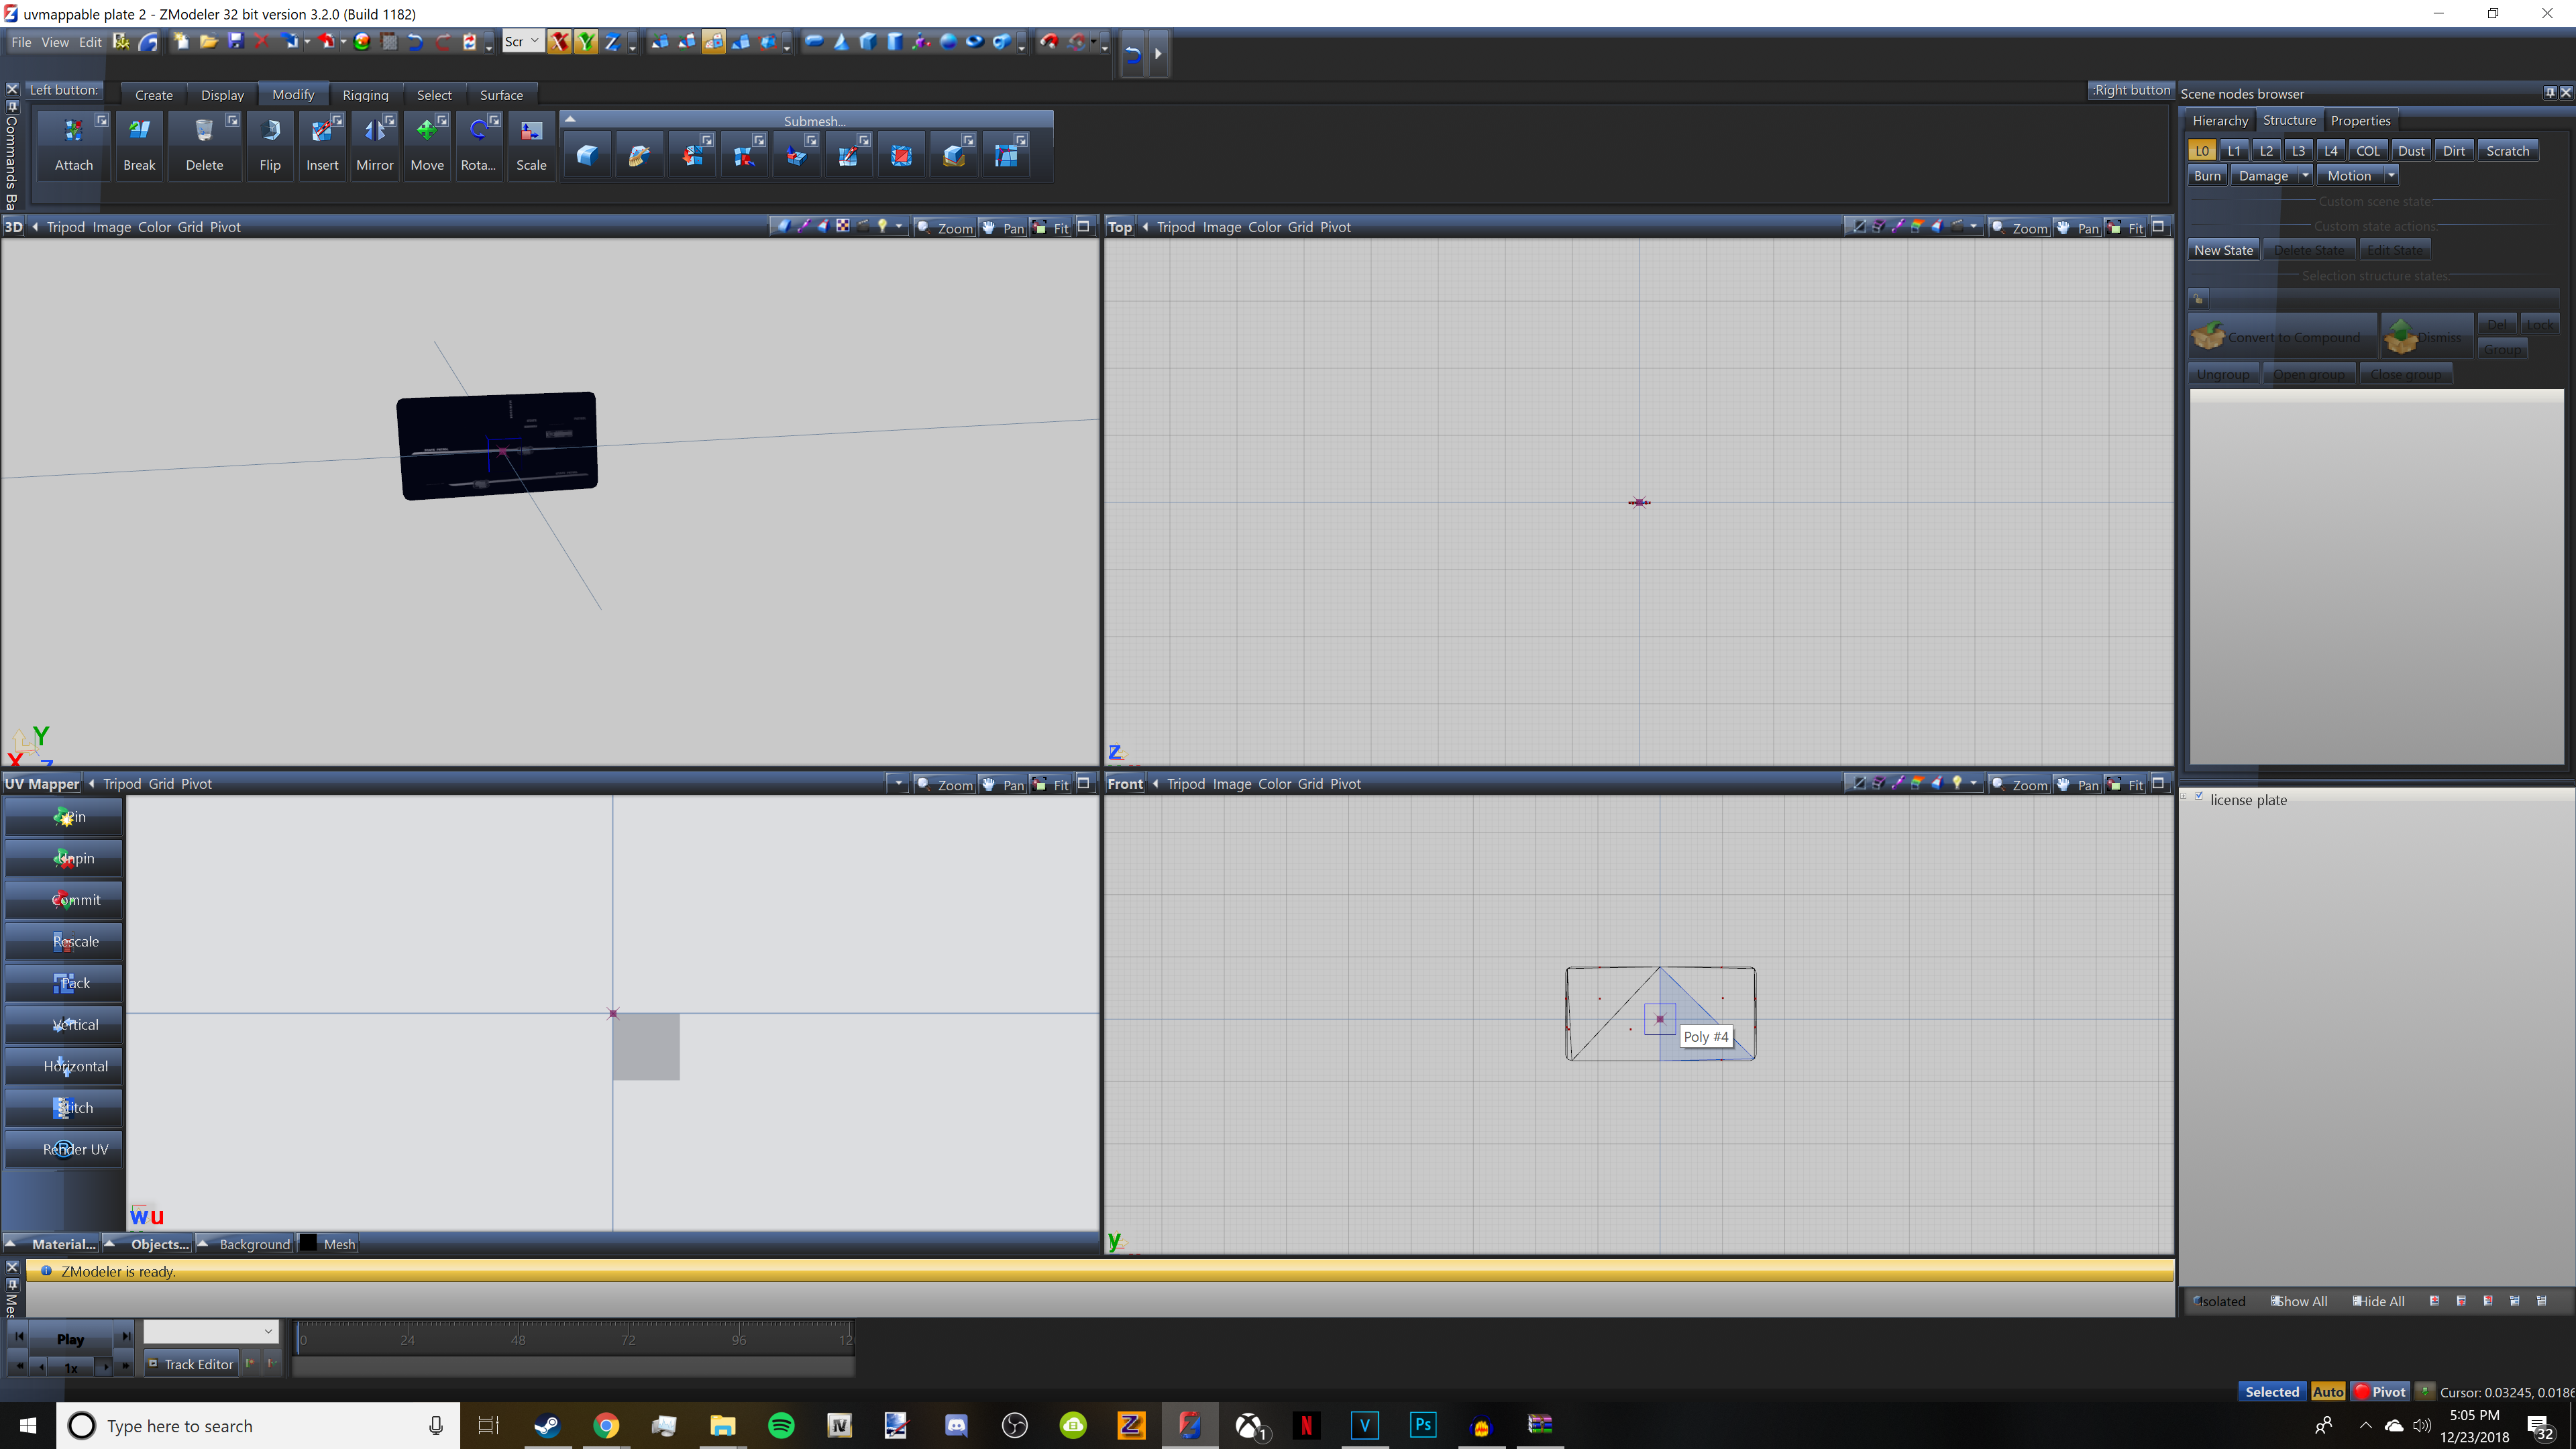Click the black Mesh color swatch

309,1243
